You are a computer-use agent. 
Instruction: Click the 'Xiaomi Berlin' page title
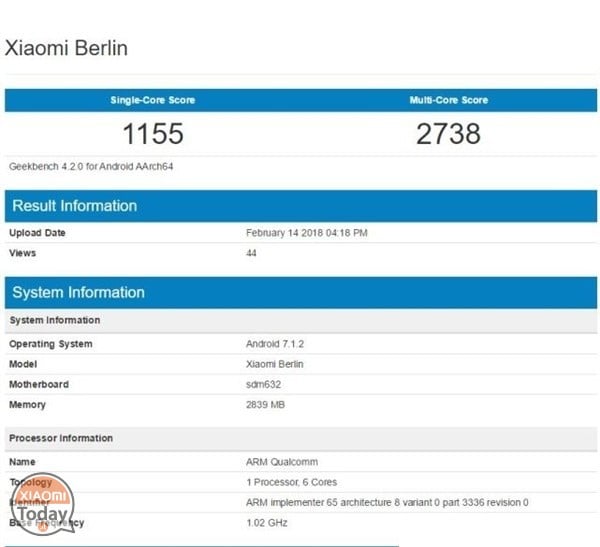coord(66,48)
